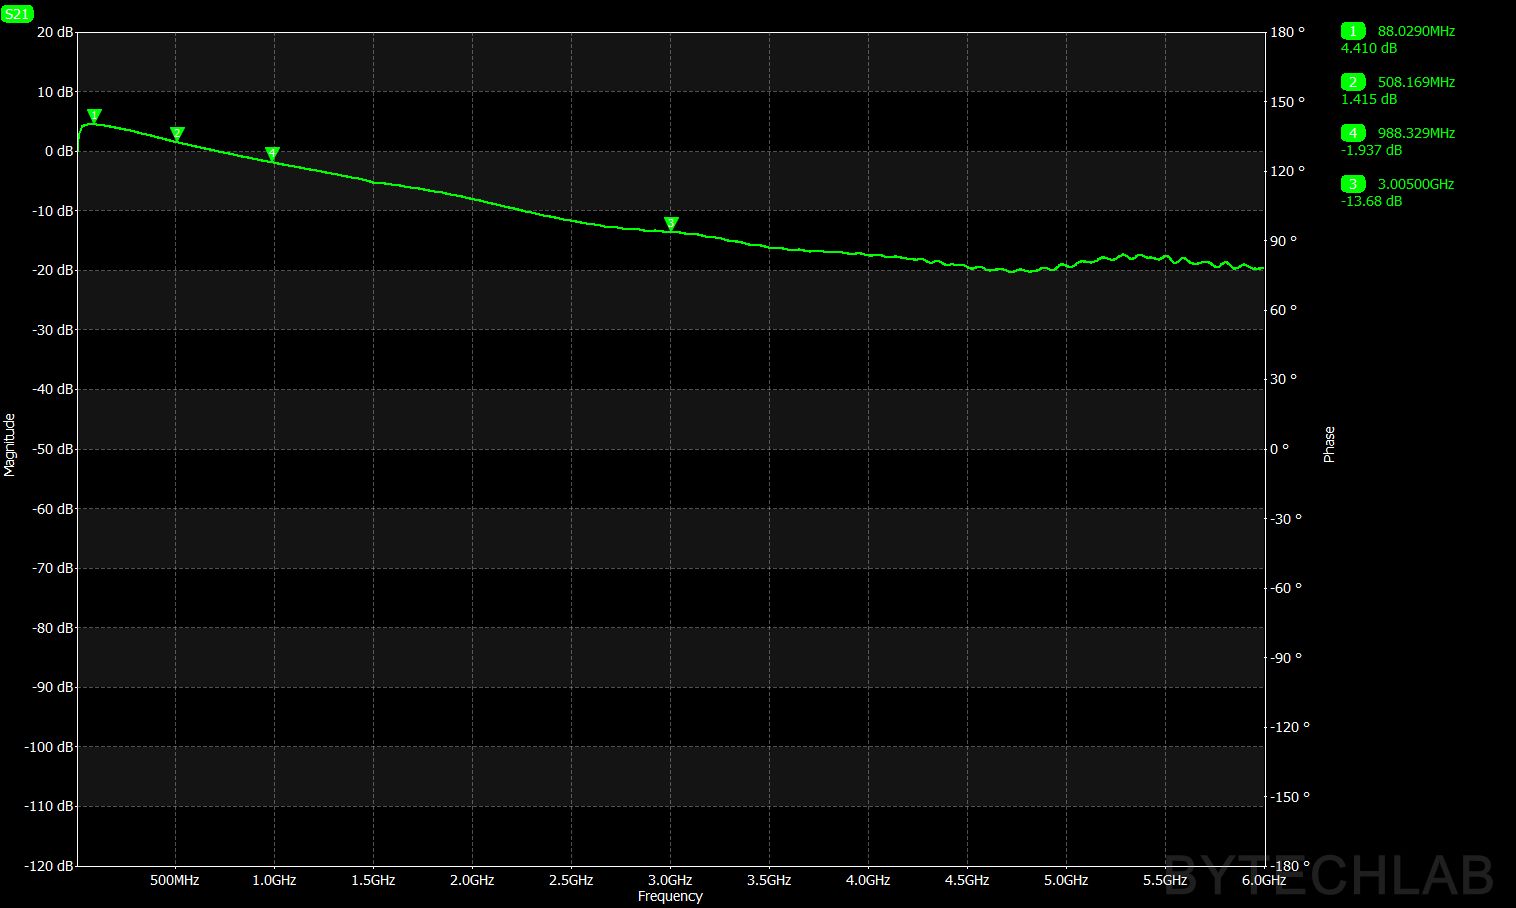Click the marker 3 badge in legend
This screenshot has height=908, width=1516.
pos(1353,184)
